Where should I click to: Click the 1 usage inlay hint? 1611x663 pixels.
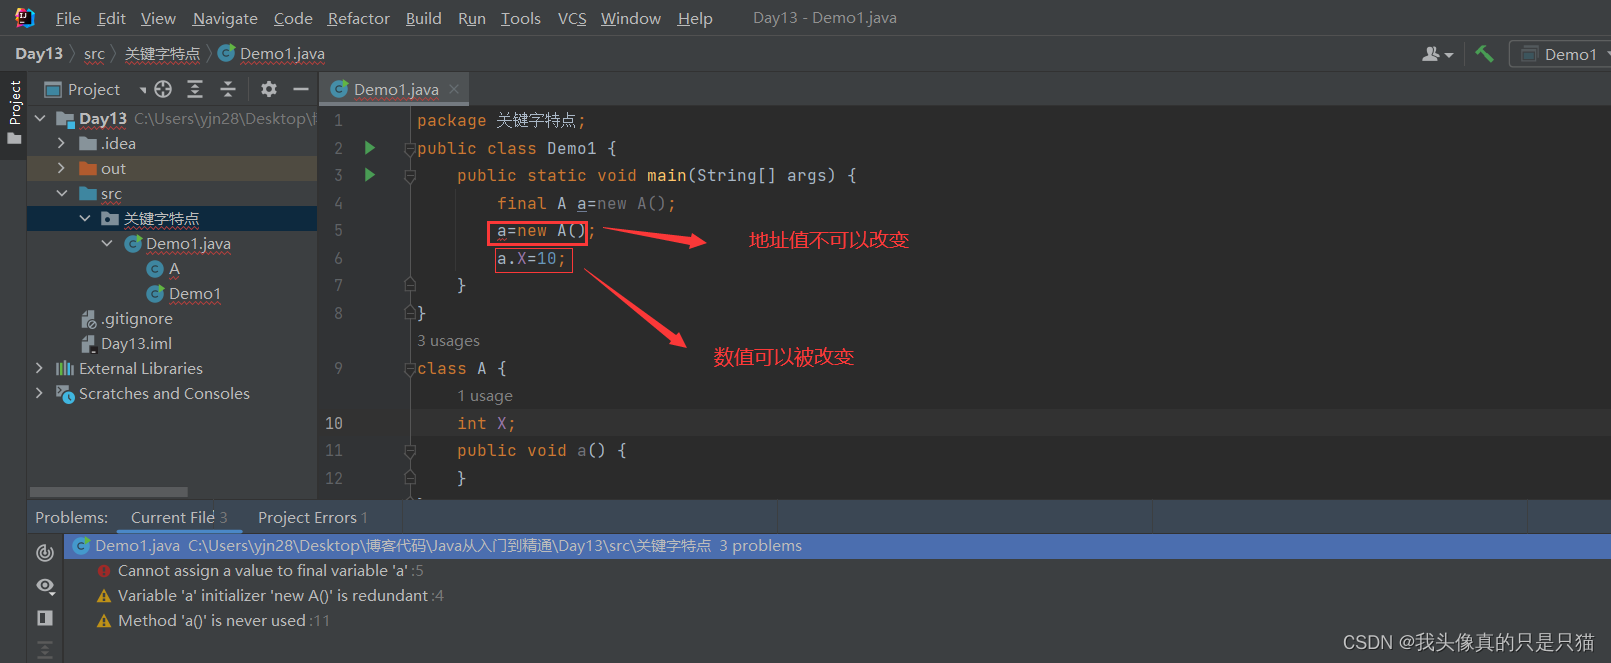tap(485, 396)
